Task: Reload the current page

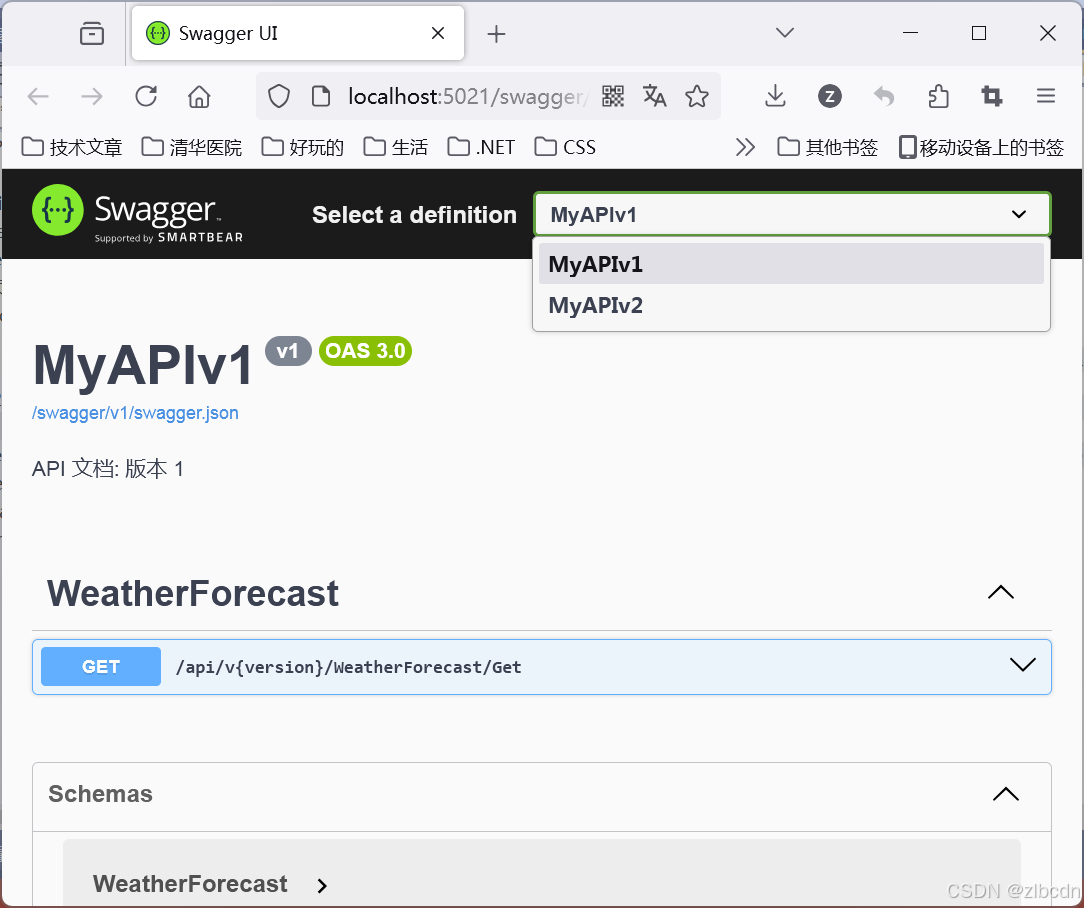Action: pyautogui.click(x=146, y=96)
